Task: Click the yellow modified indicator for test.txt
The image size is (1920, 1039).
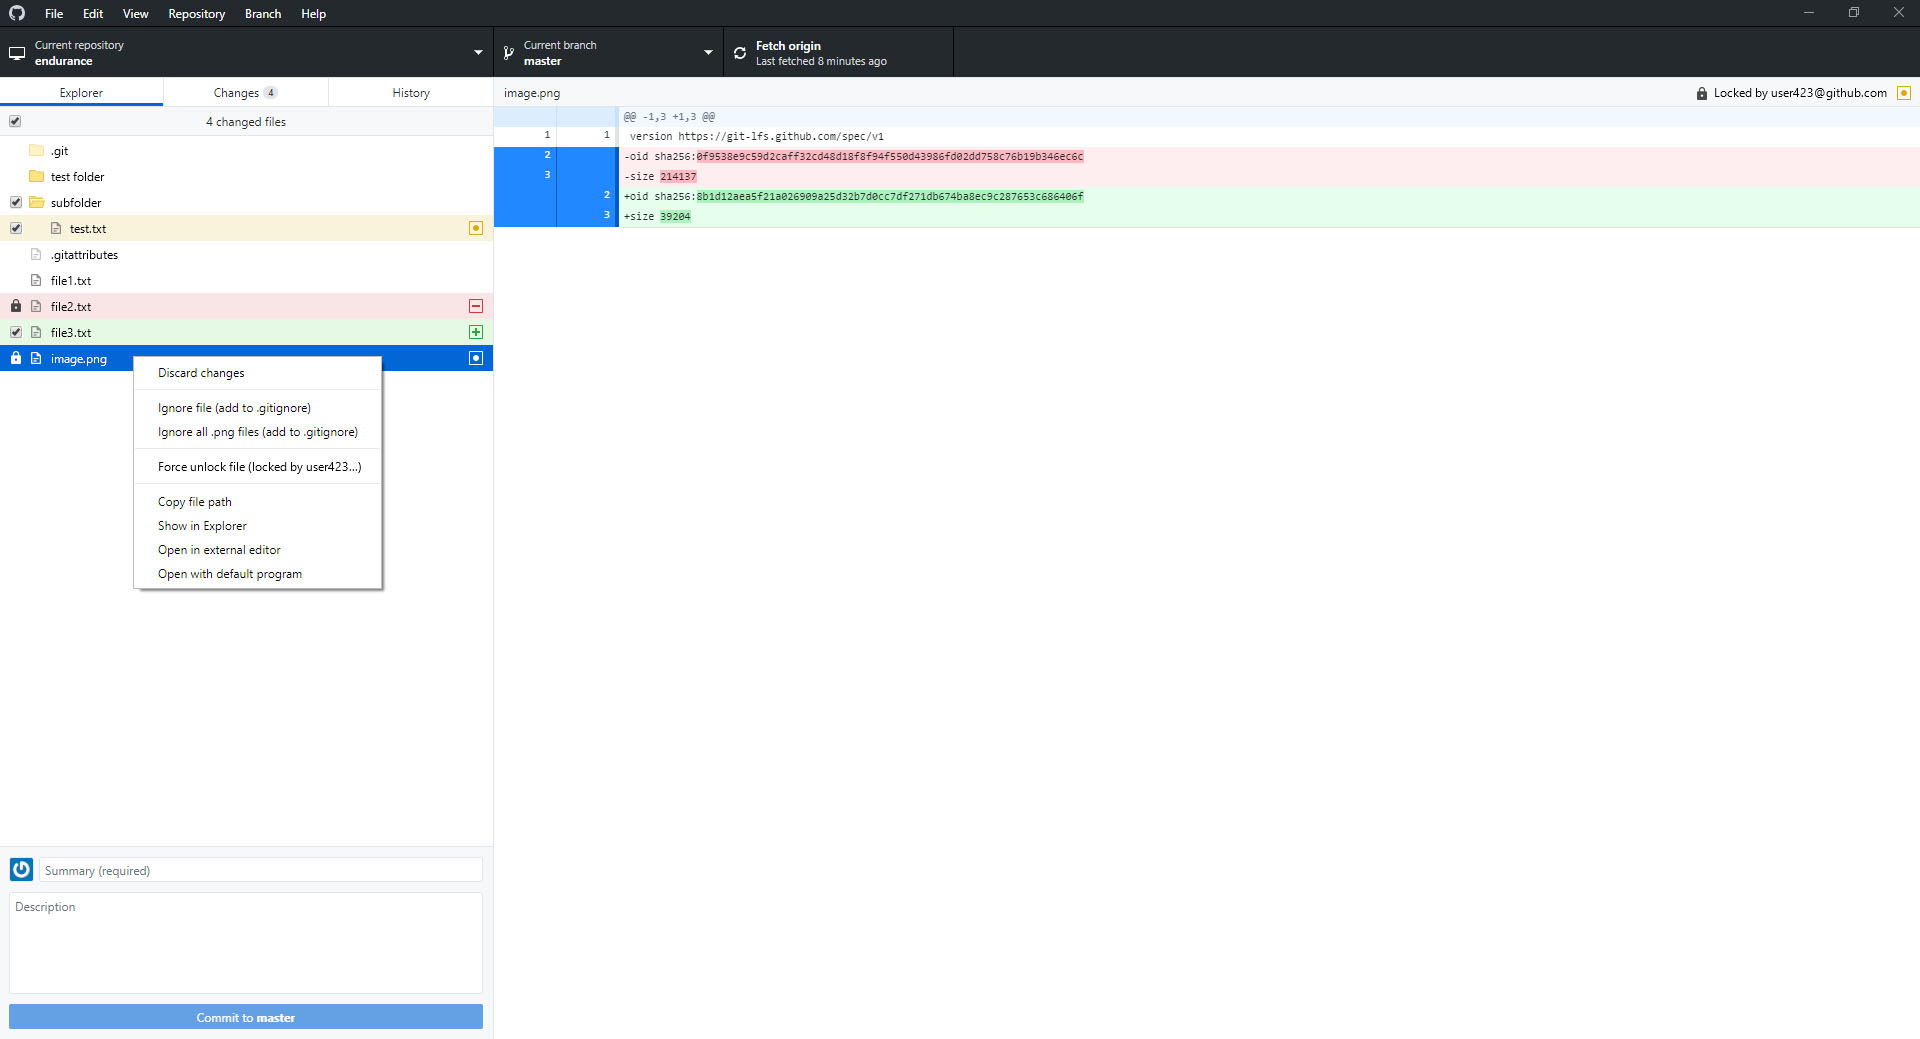Action: click(x=476, y=228)
